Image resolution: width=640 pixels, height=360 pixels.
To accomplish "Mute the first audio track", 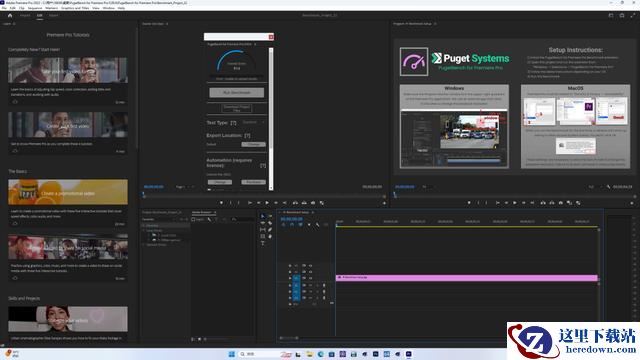I will click(x=311, y=285).
